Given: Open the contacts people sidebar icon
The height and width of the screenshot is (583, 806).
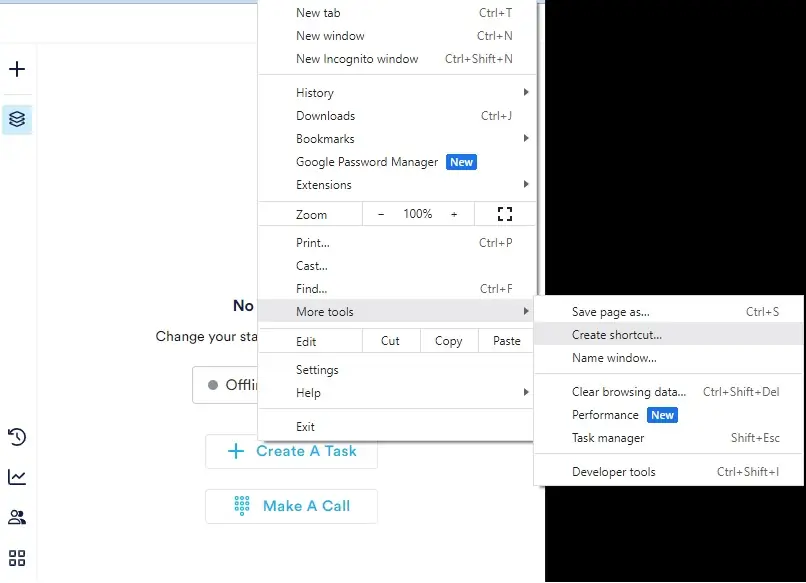Looking at the screenshot, I should [x=17, y=518].
